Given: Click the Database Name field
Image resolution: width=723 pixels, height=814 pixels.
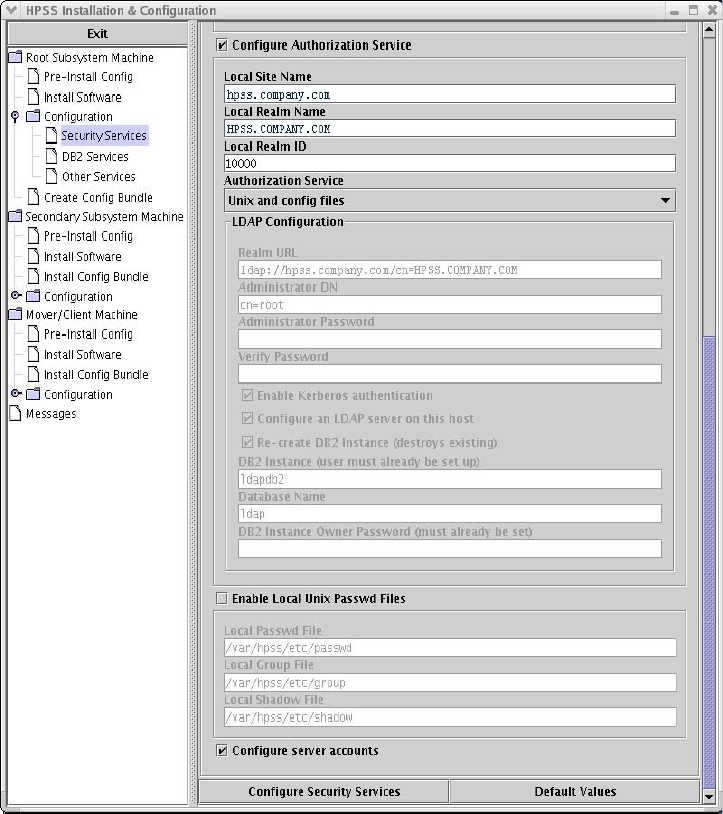Looking at the screenshot, I should click(x=449, y=513).
